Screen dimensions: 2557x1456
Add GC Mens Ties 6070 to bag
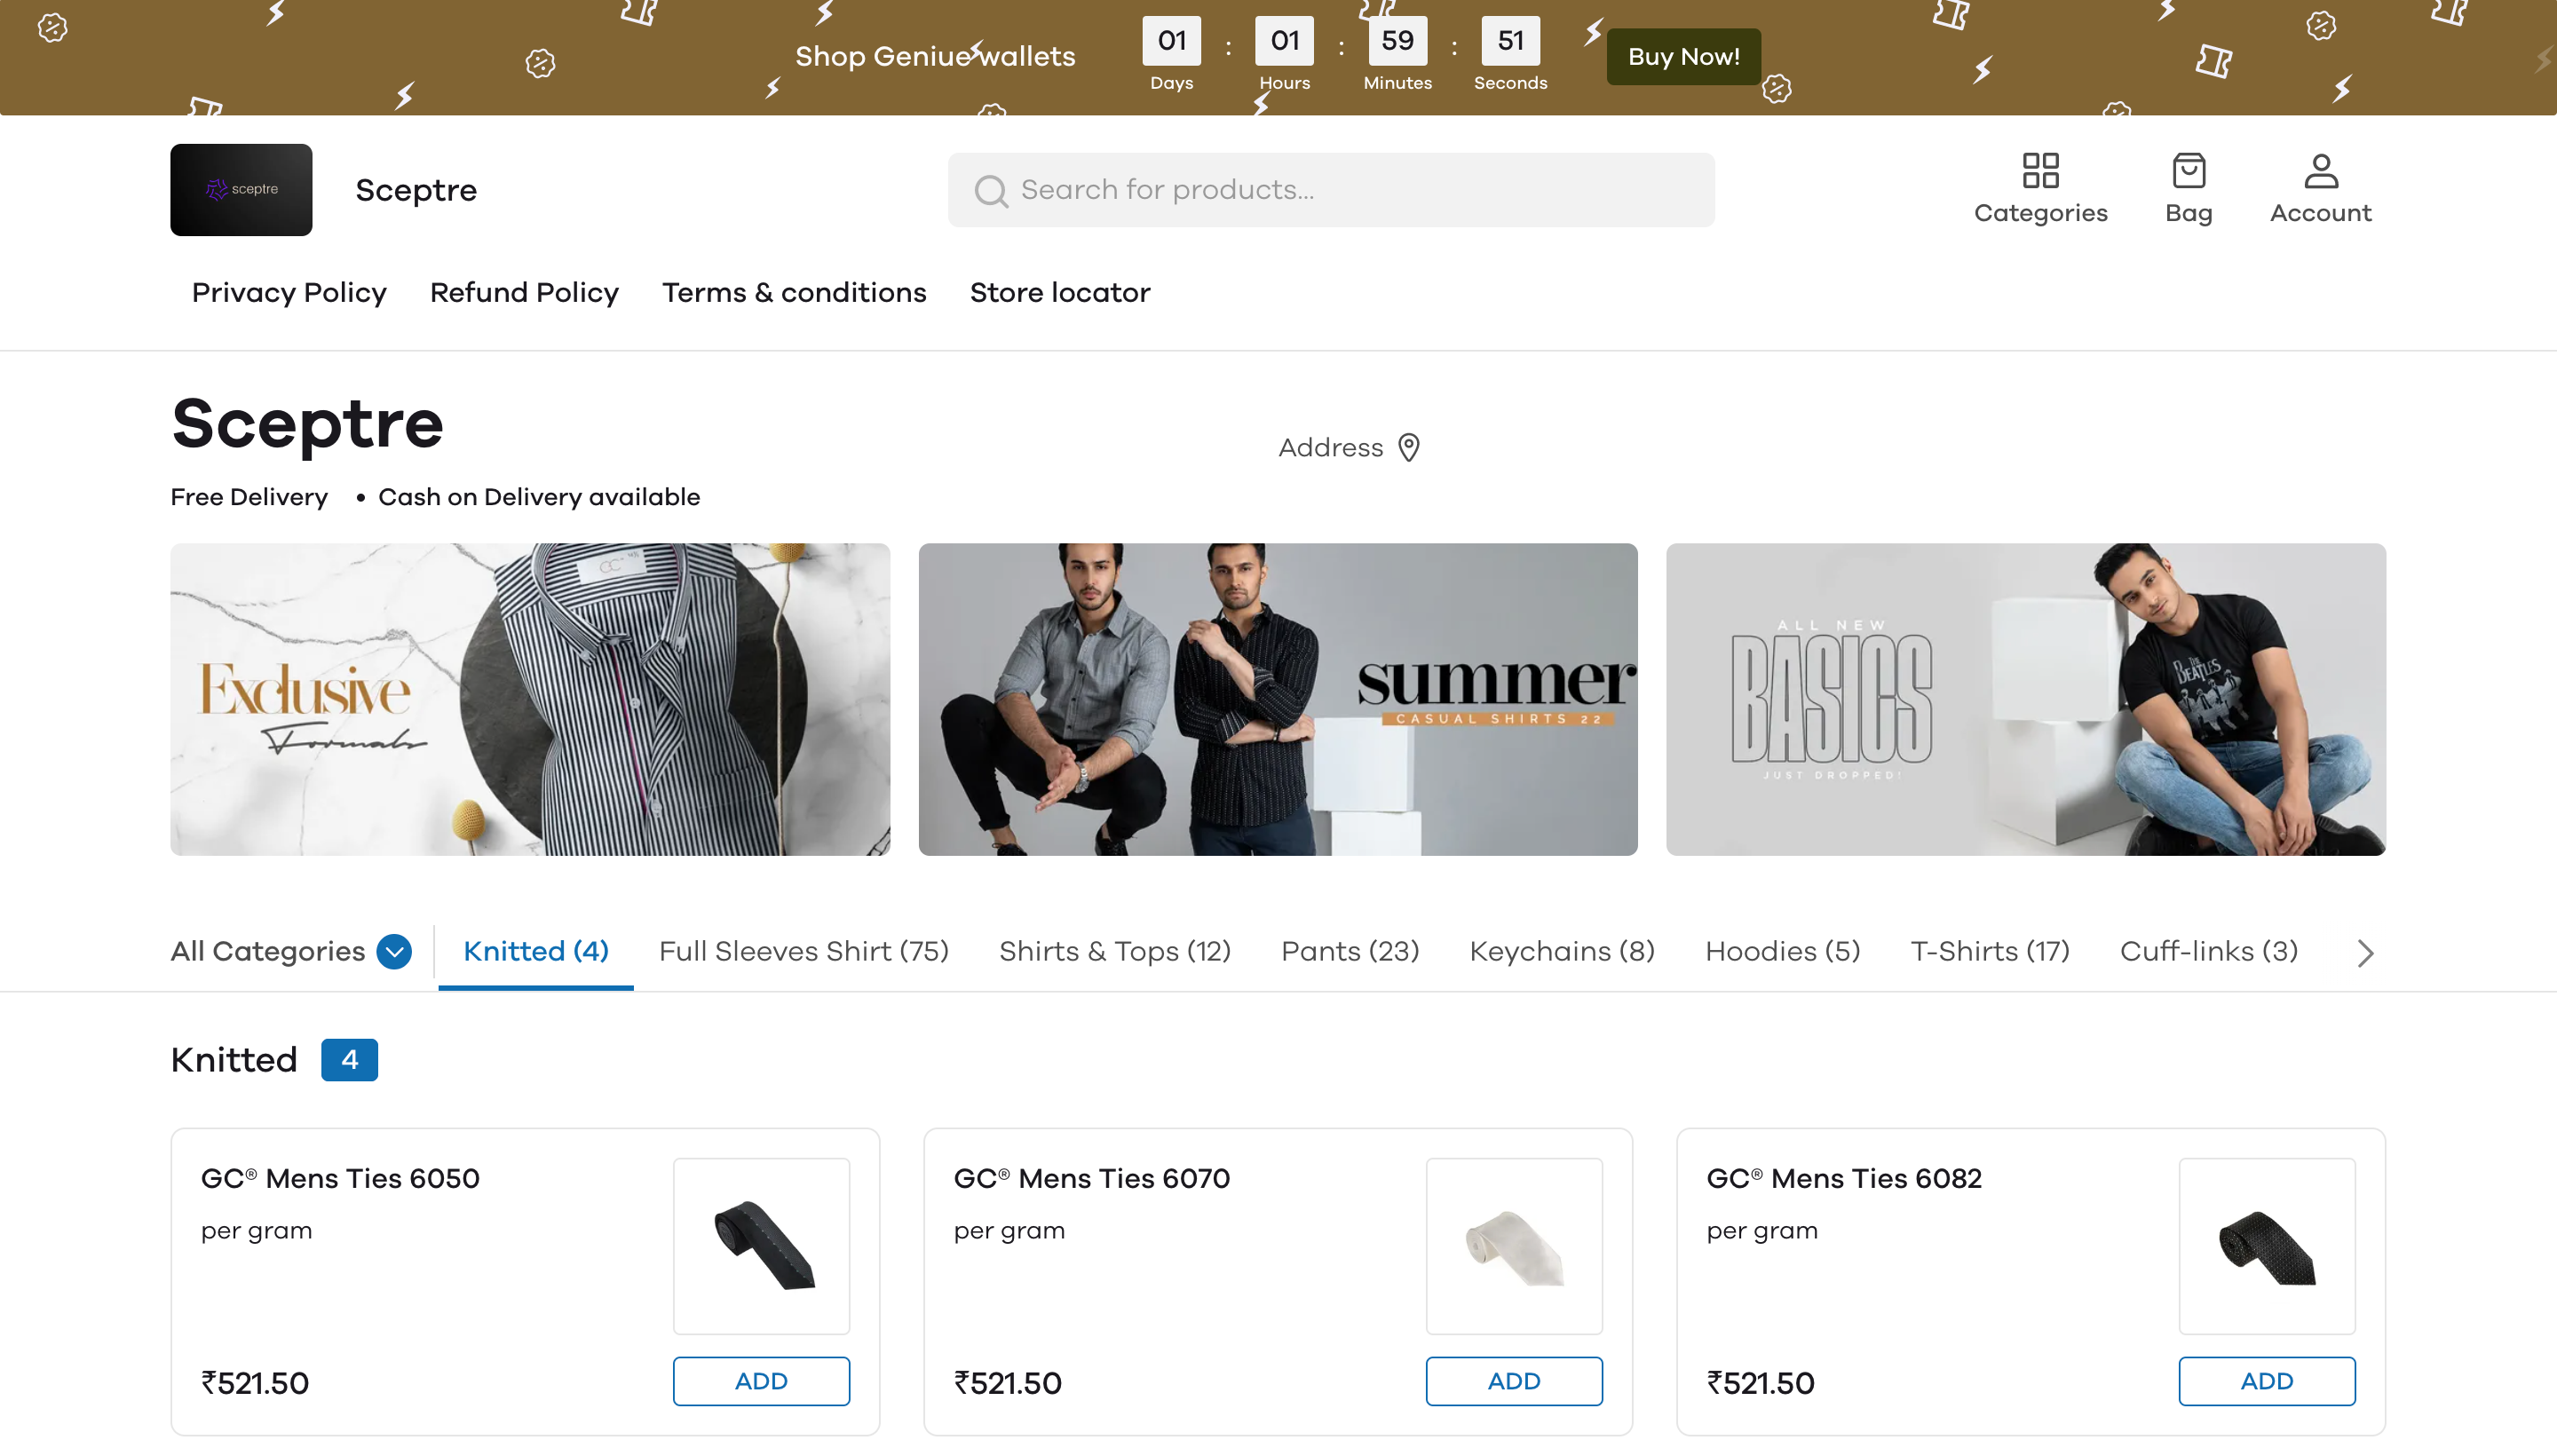point(1514,1381)
